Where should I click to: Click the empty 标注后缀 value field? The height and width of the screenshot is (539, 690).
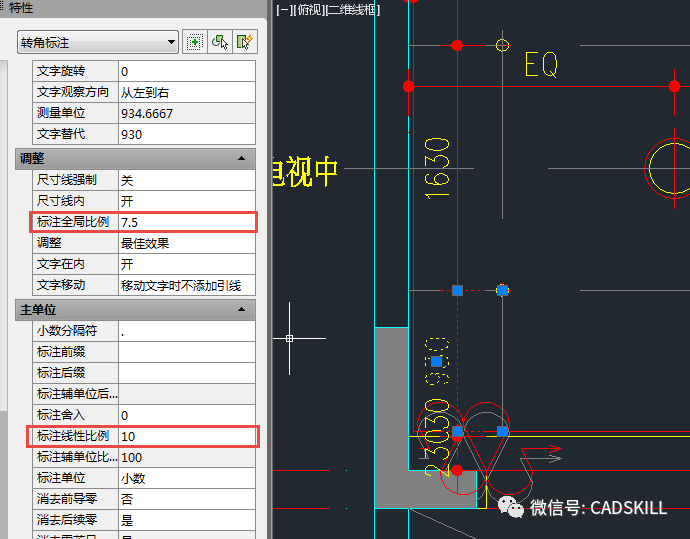[187, 373]
